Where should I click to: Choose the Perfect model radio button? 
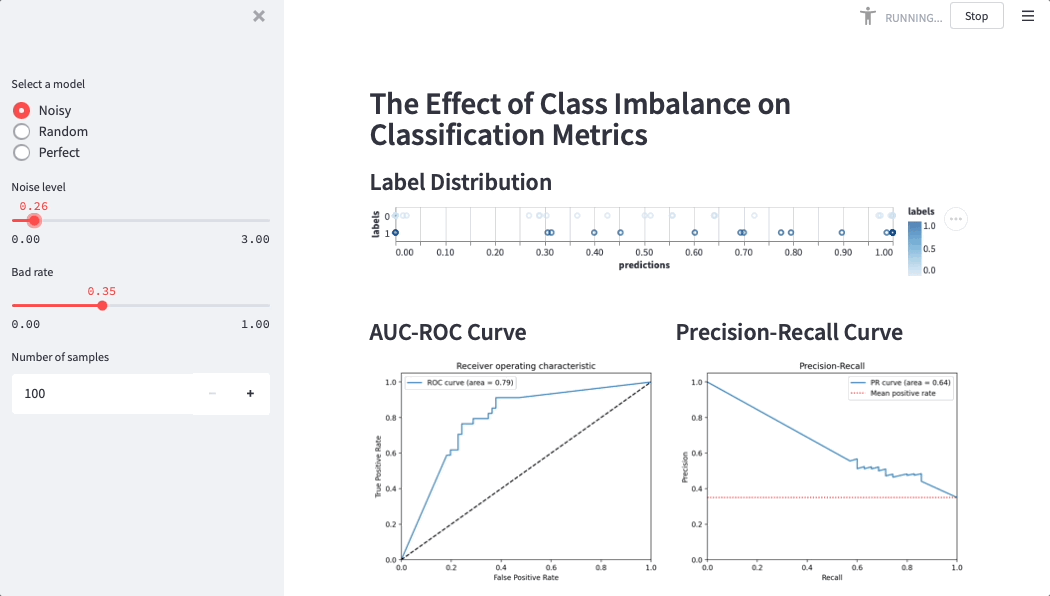[x=21, y=152]
